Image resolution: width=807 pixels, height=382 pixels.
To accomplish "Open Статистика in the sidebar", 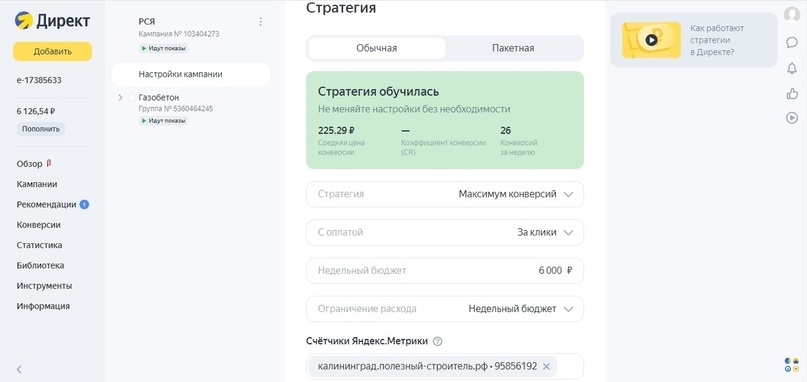I will click(x=39, y=245).
